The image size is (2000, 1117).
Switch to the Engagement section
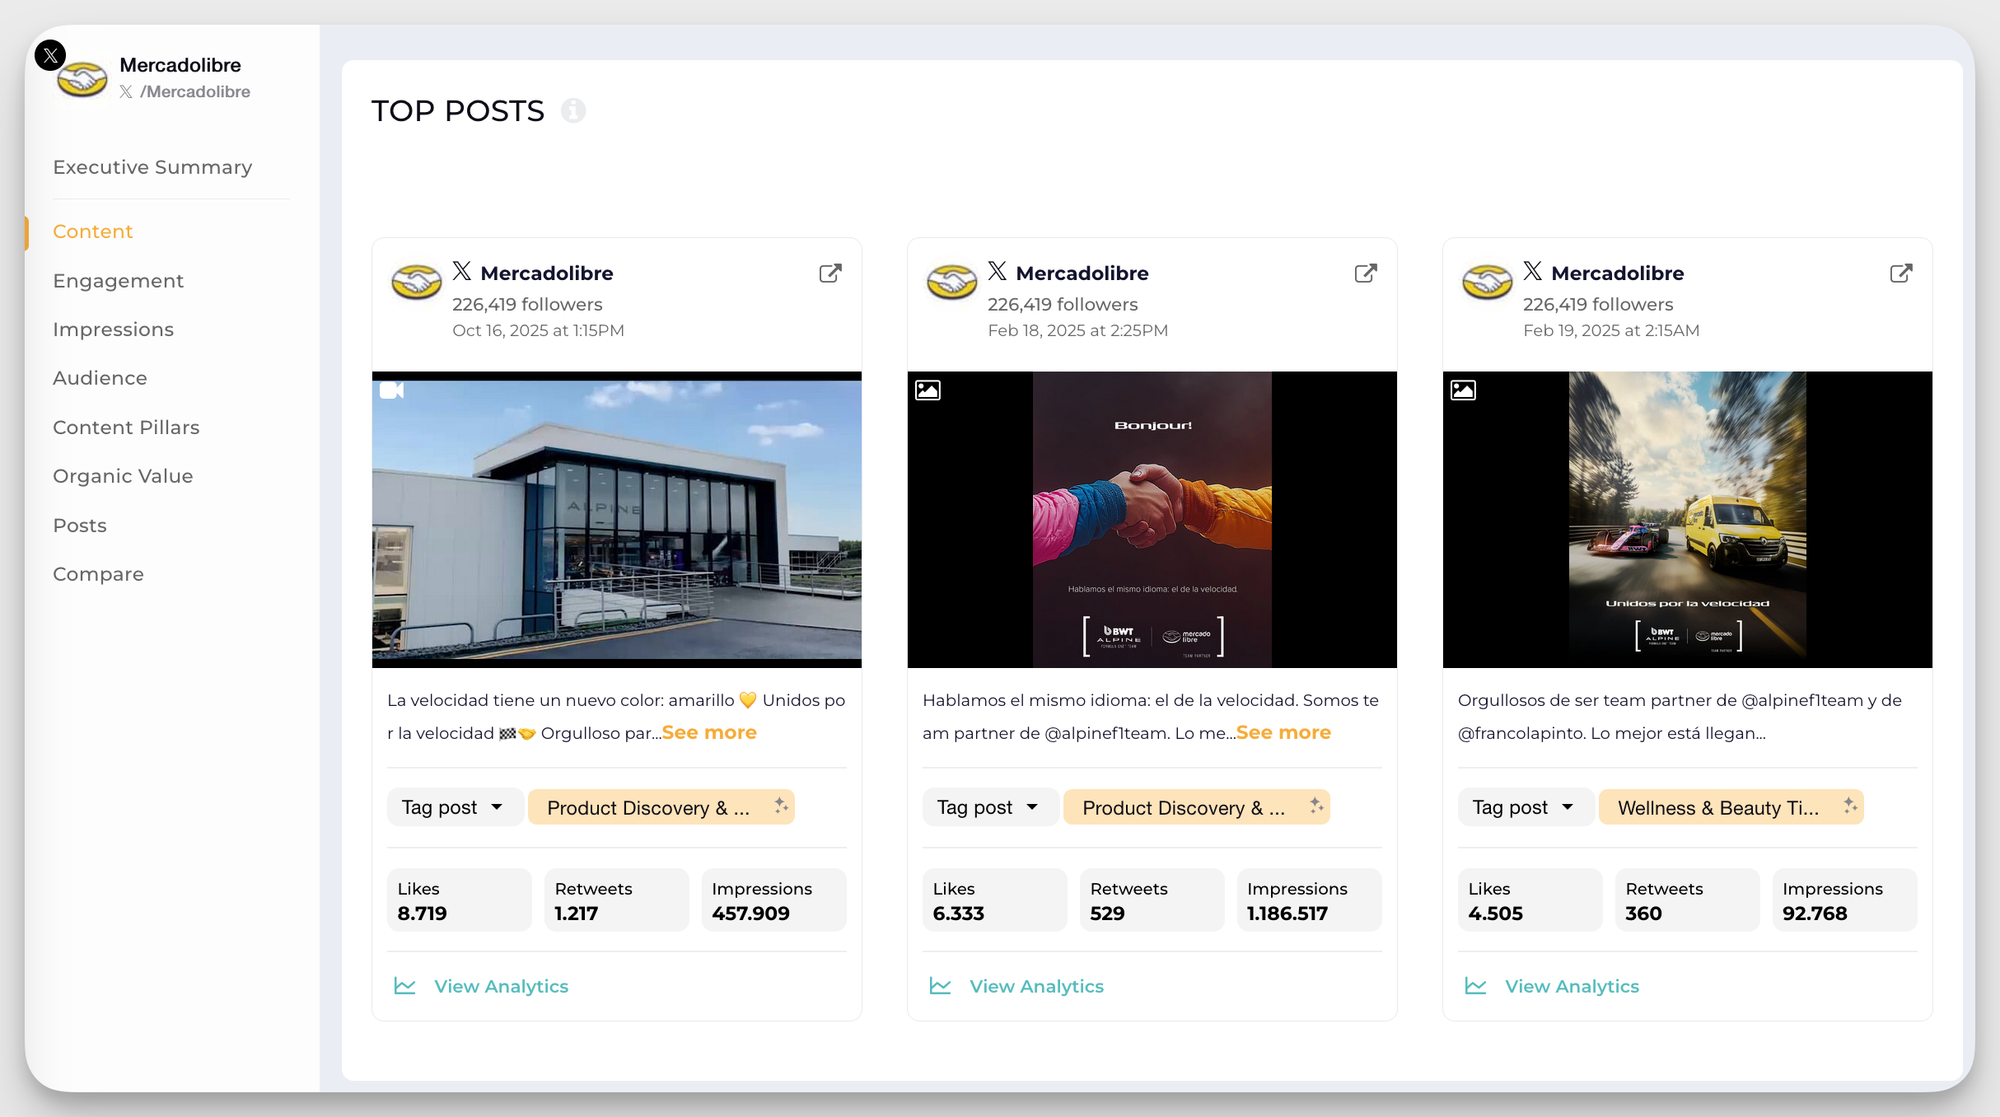118,280
